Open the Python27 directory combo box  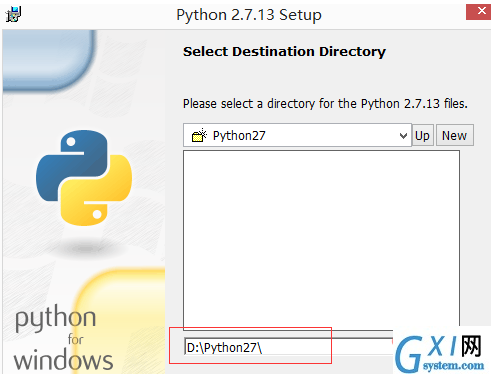(297, 135)
